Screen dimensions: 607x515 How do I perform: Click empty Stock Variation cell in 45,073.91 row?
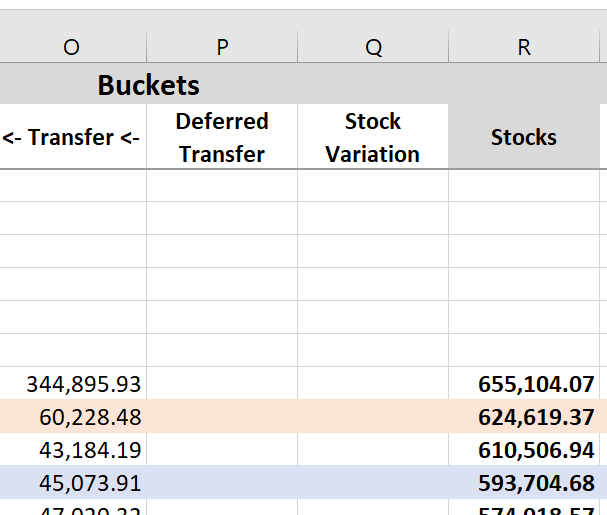pyautogui.click(x=373, y=482)
